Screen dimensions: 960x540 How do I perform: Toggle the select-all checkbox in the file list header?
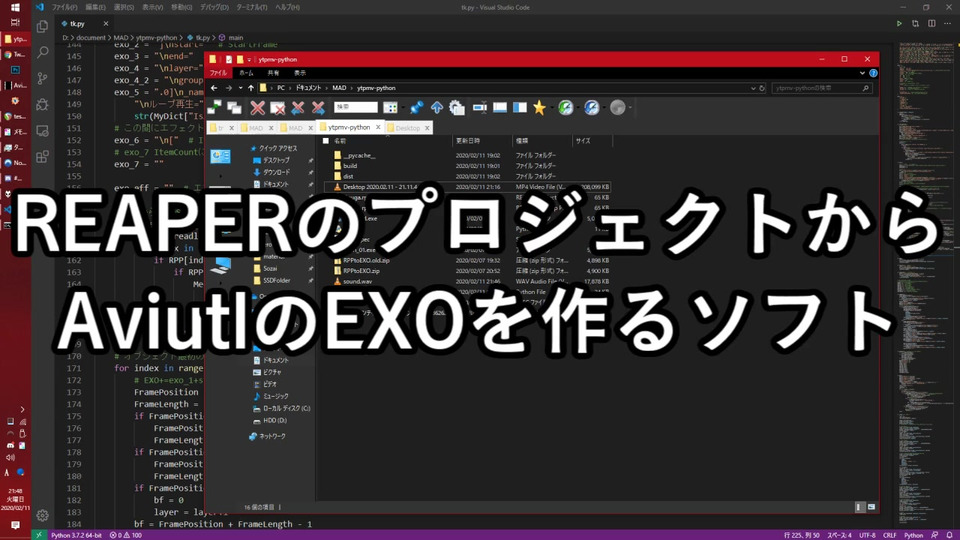326,141
